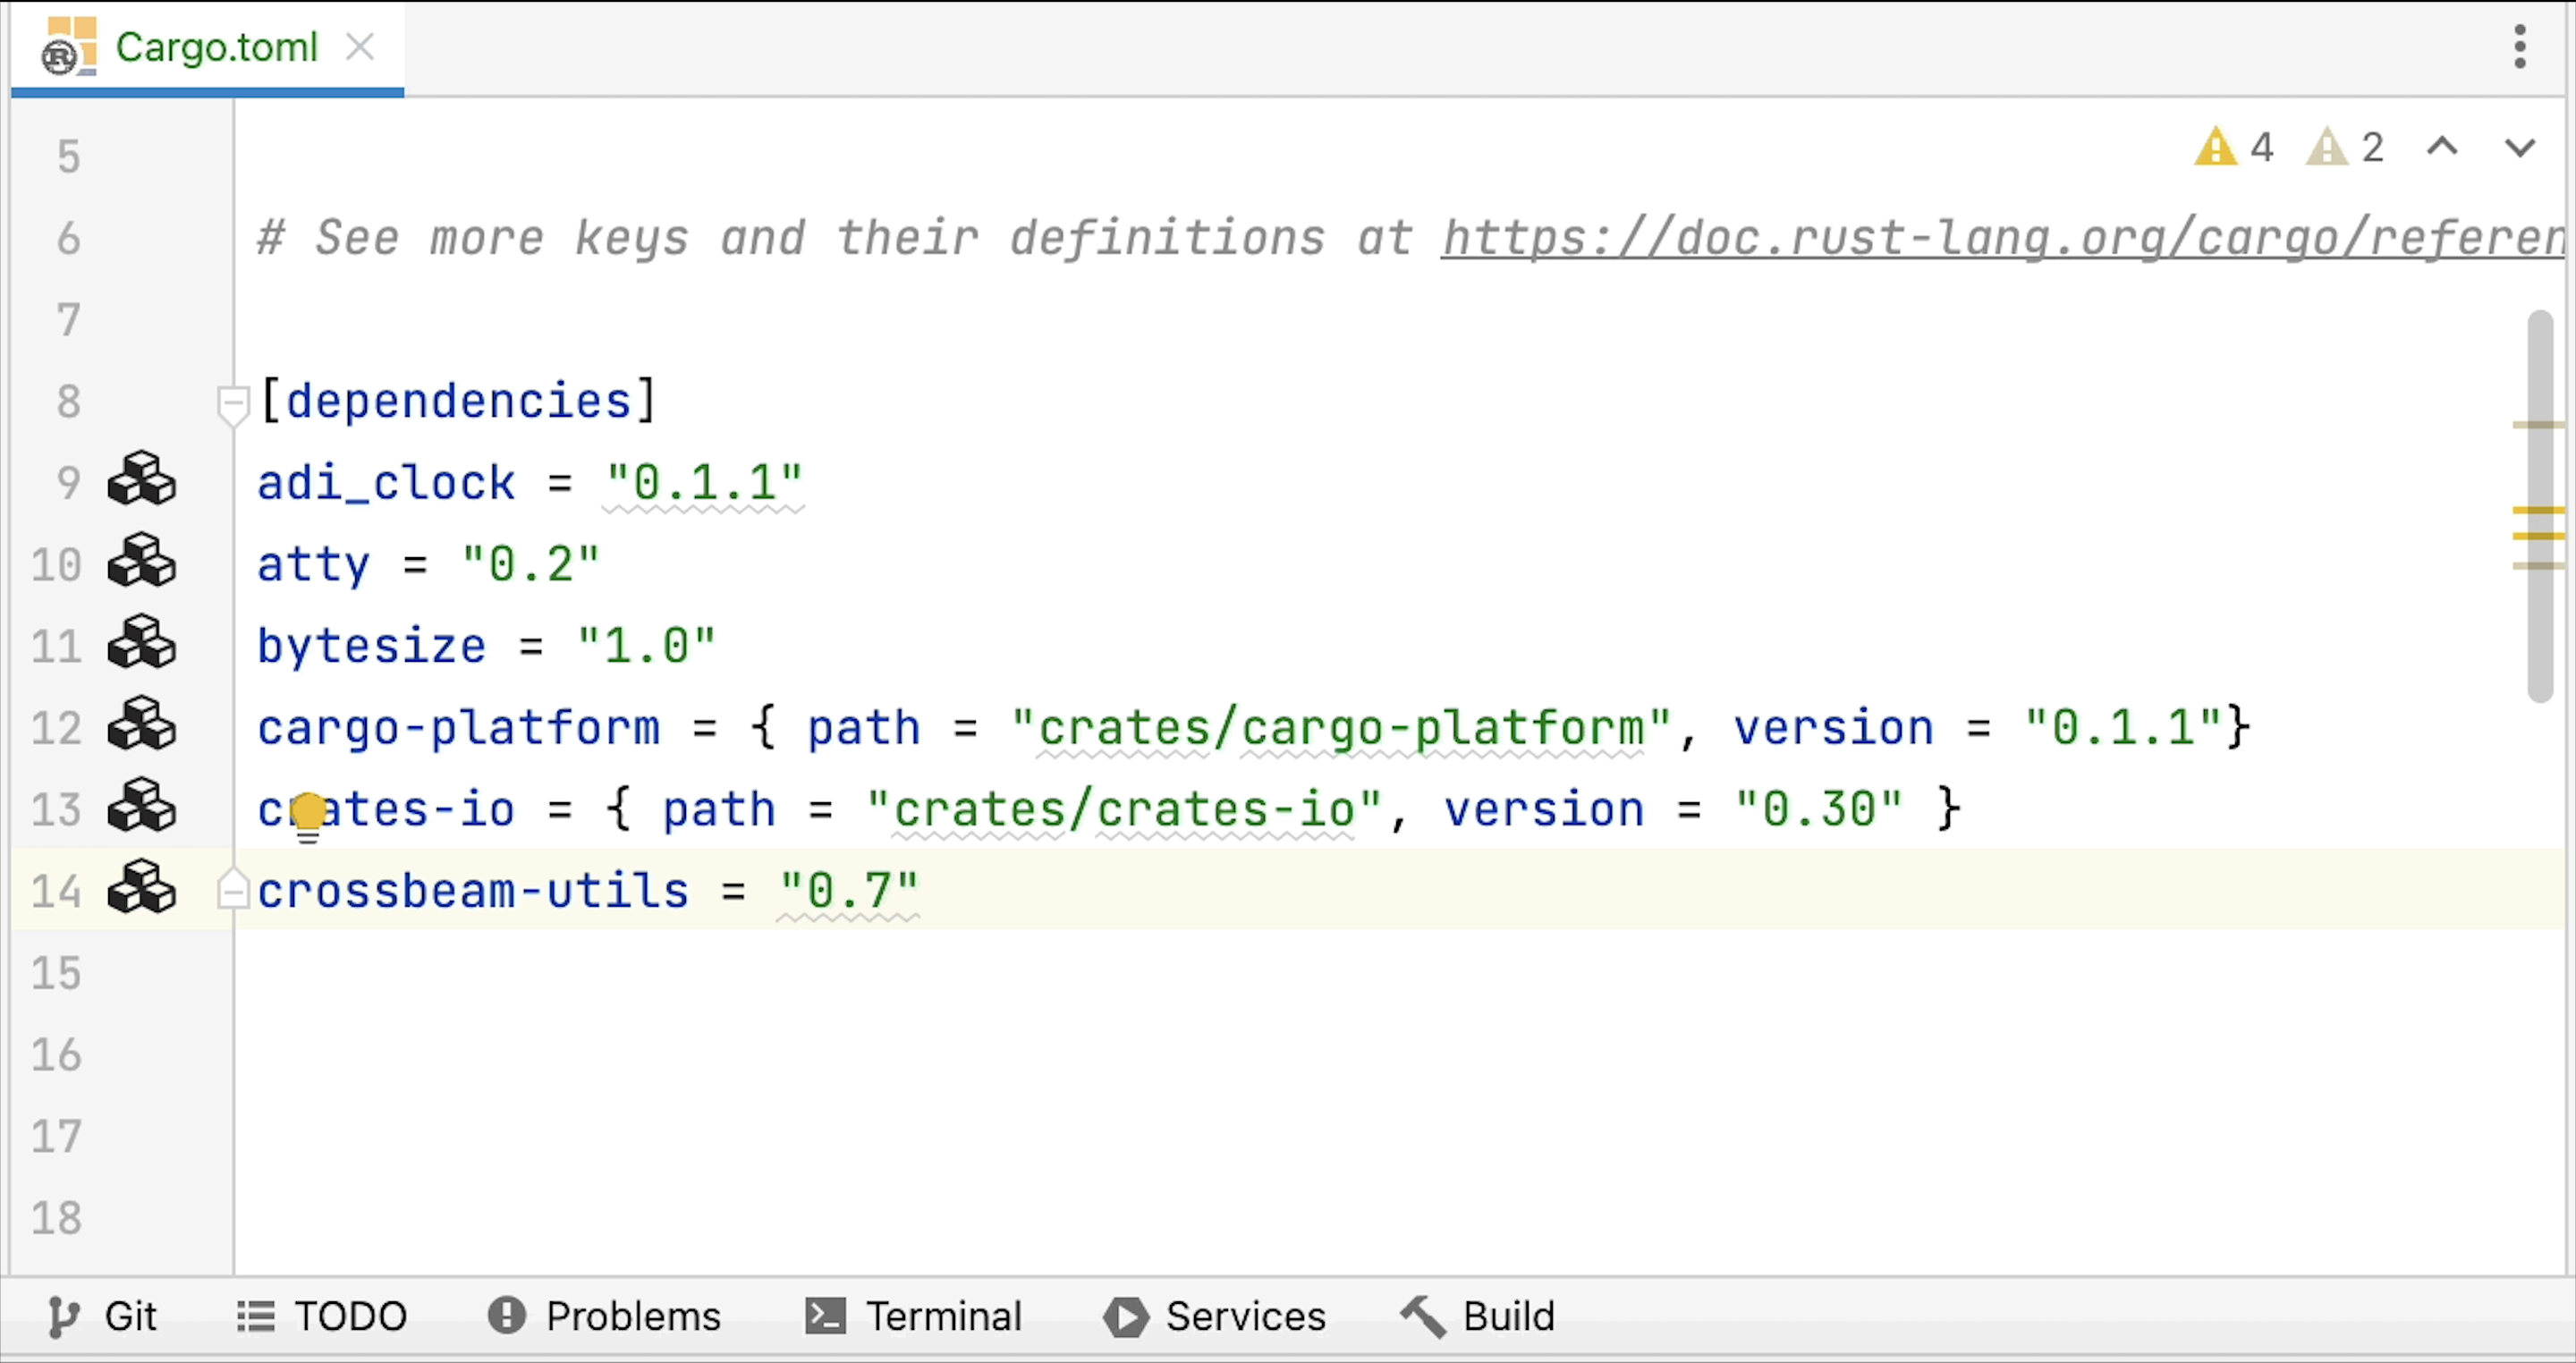Open the Problems tool window
This screenshot has height=1363, width=2576.
pyautogui.click(x=604, y=1316)
